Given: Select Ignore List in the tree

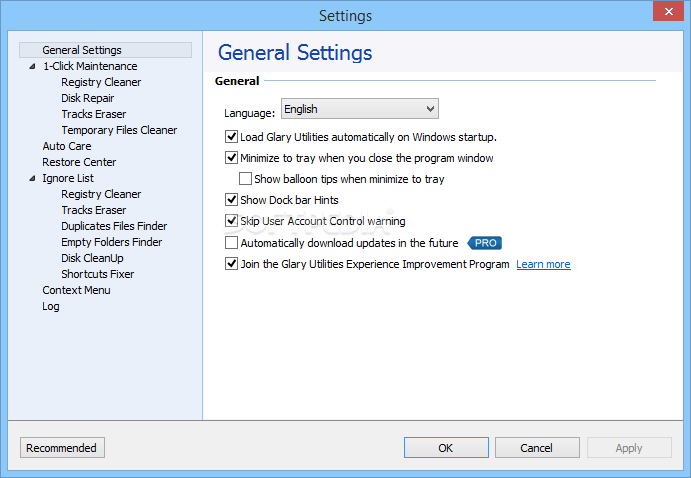Looking at the screenshot, I should point(68,178).
